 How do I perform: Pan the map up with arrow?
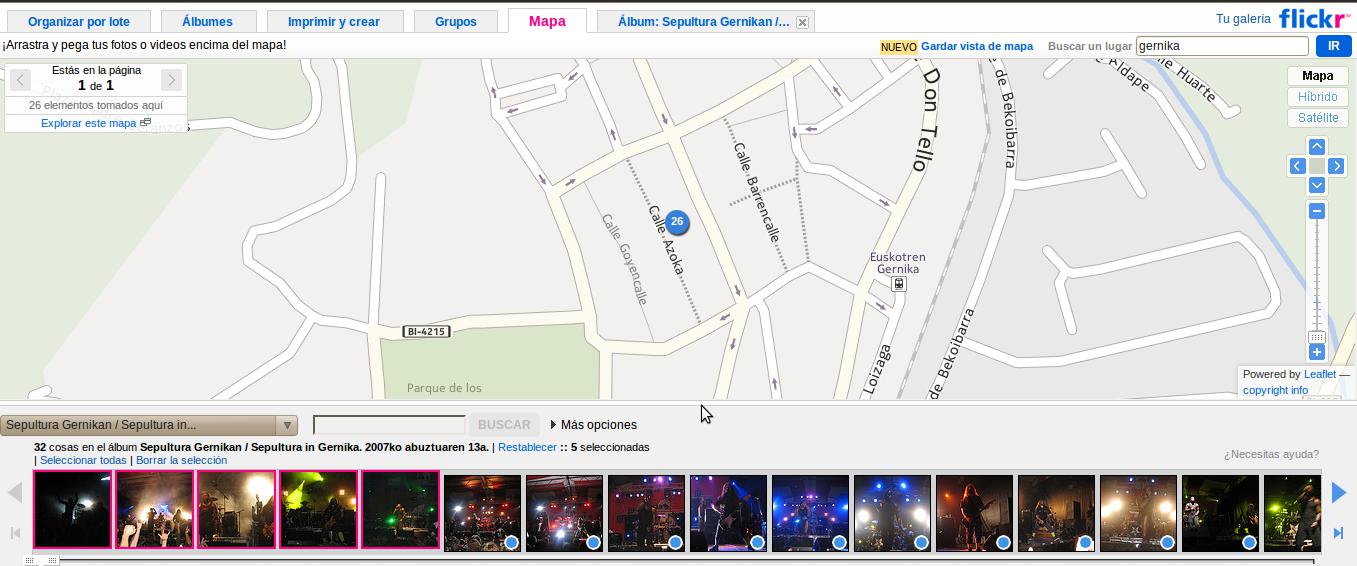click(1317, 147)
